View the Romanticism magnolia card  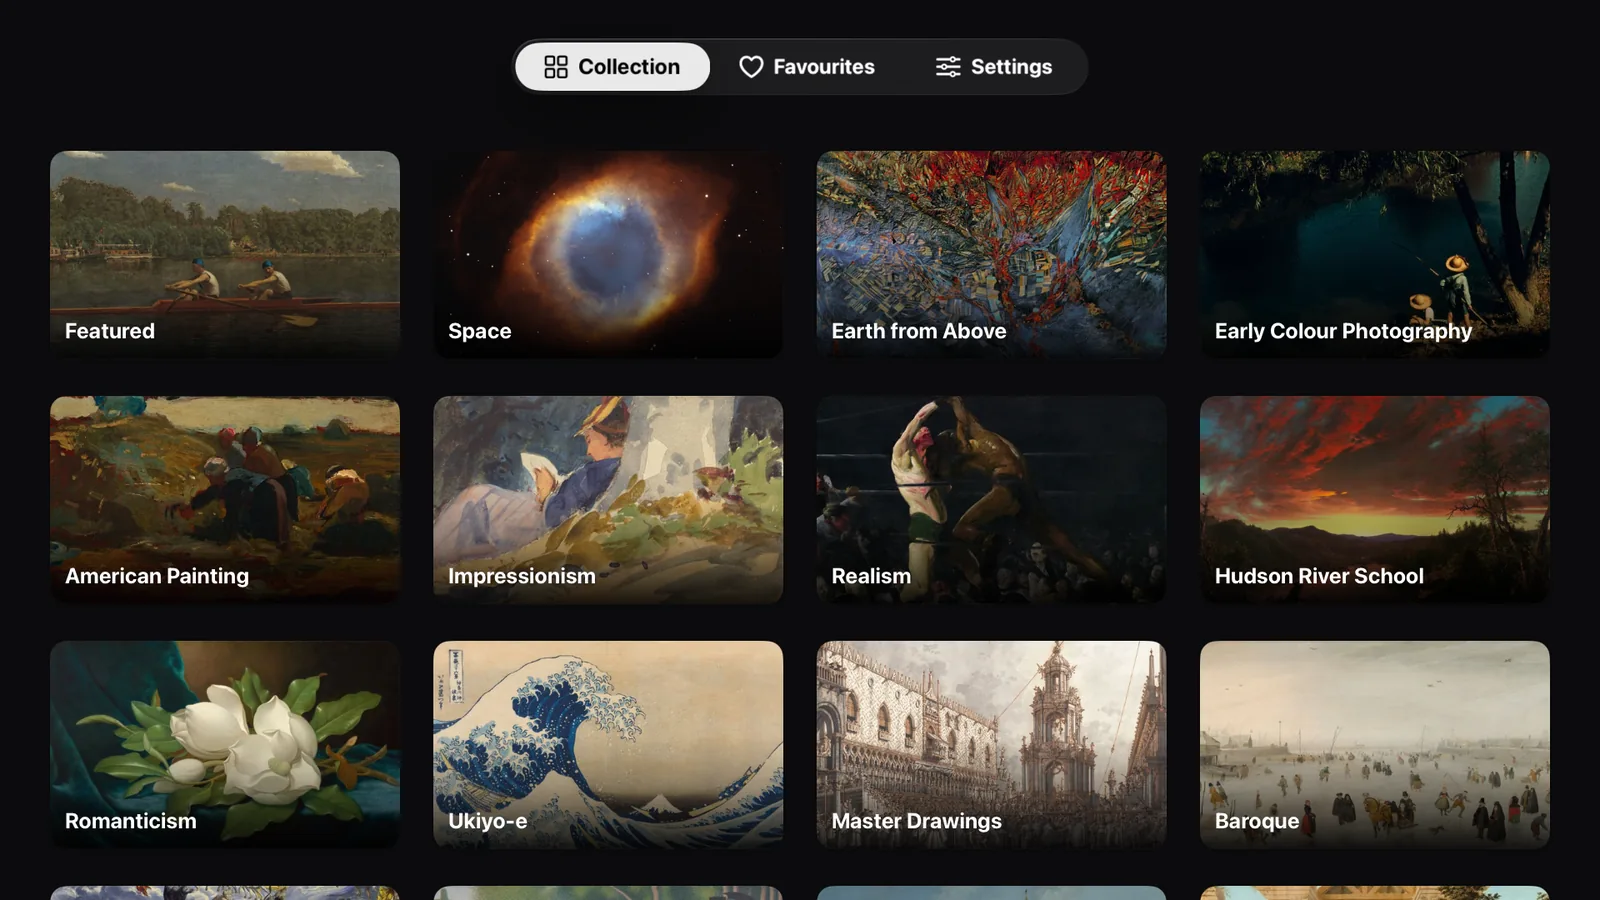225,744
